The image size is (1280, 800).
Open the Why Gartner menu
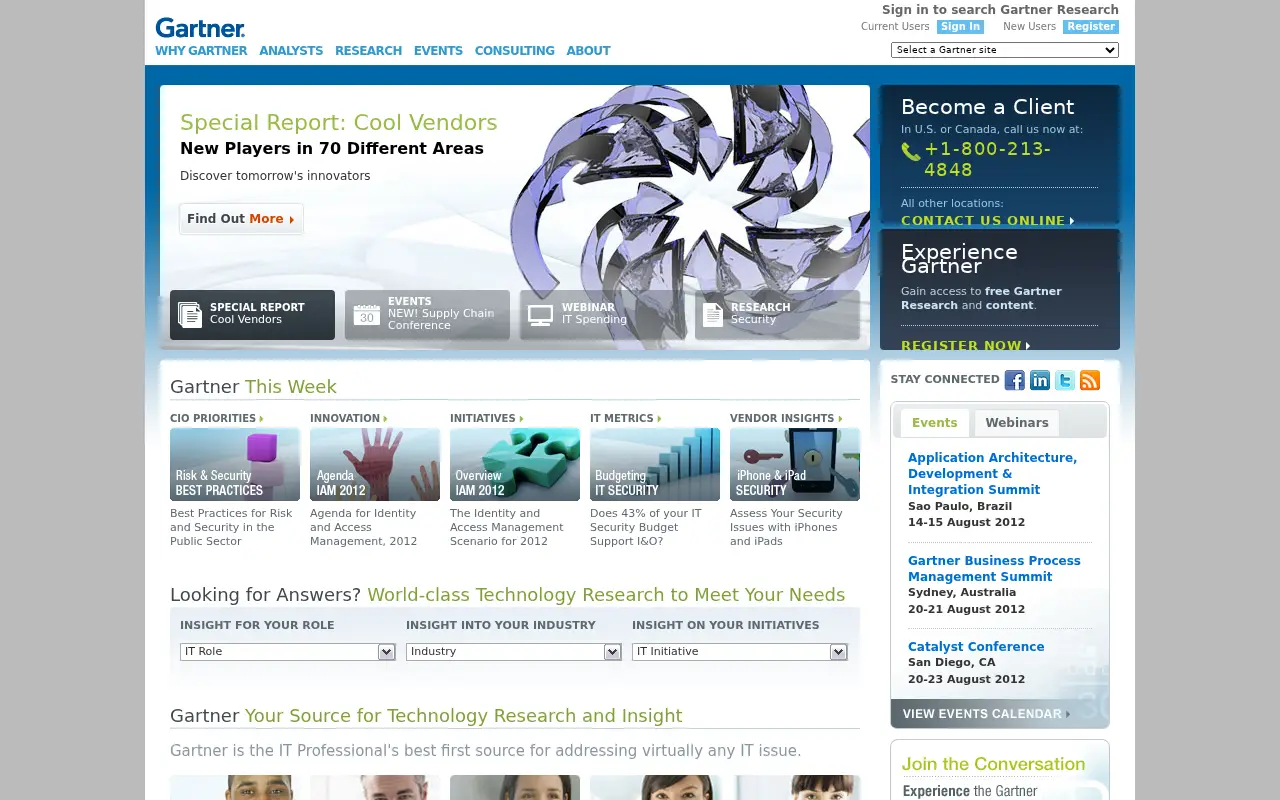coord(201,51)
